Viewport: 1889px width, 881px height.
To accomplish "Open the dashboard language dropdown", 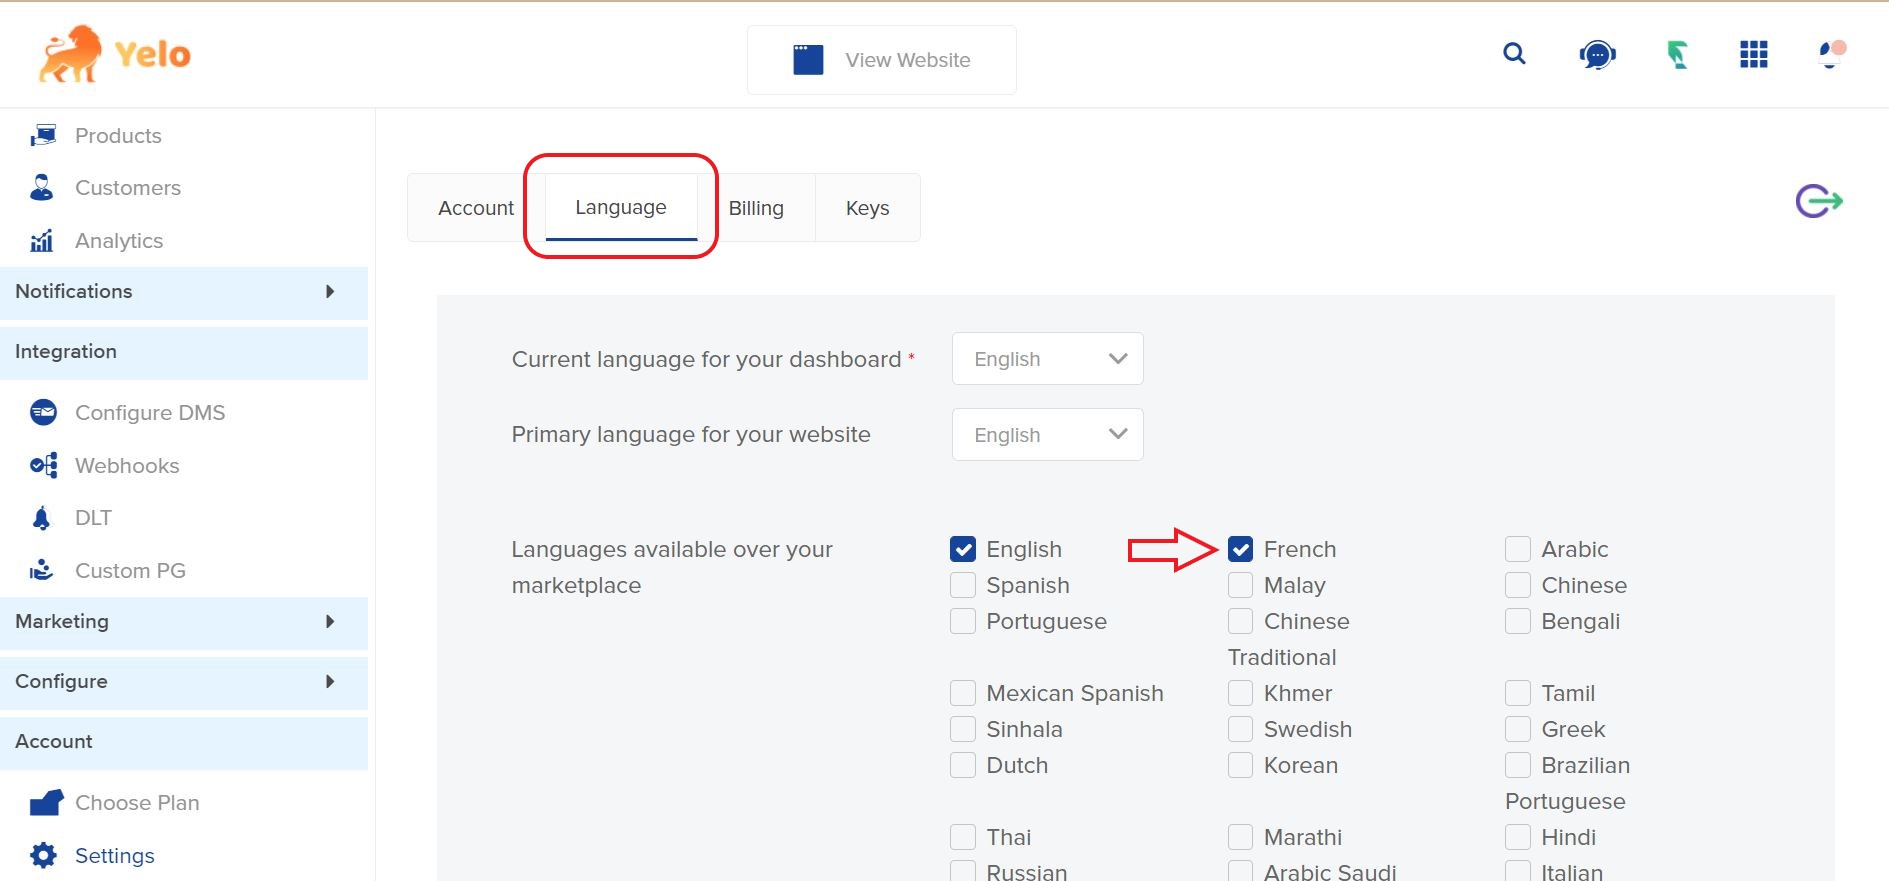I will [x=1047, y=359].
